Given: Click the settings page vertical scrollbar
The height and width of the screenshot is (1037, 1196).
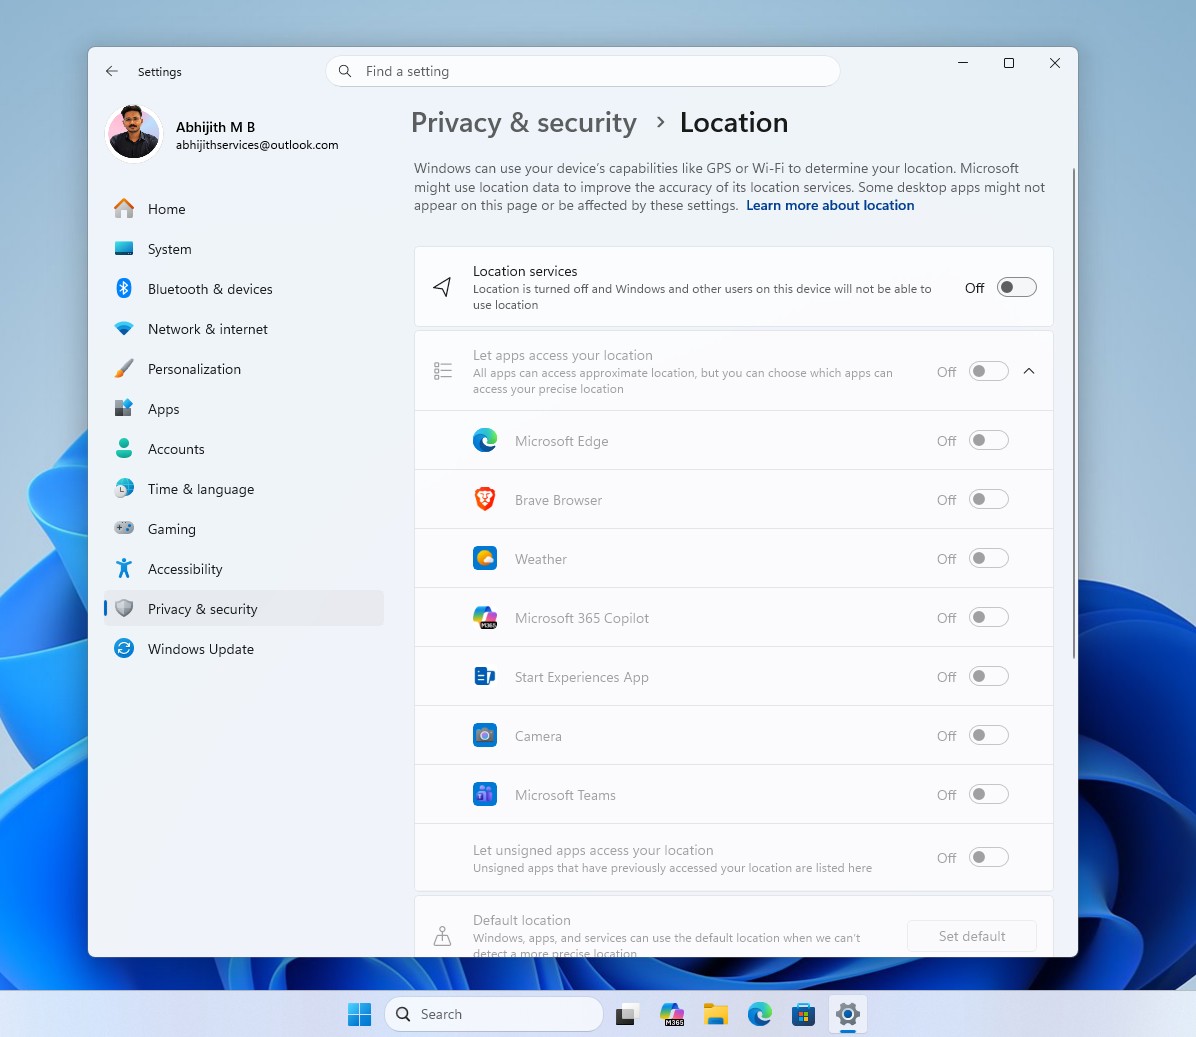Looking at the screenshot, I should pyautogui.click(x=1074, y=412).
